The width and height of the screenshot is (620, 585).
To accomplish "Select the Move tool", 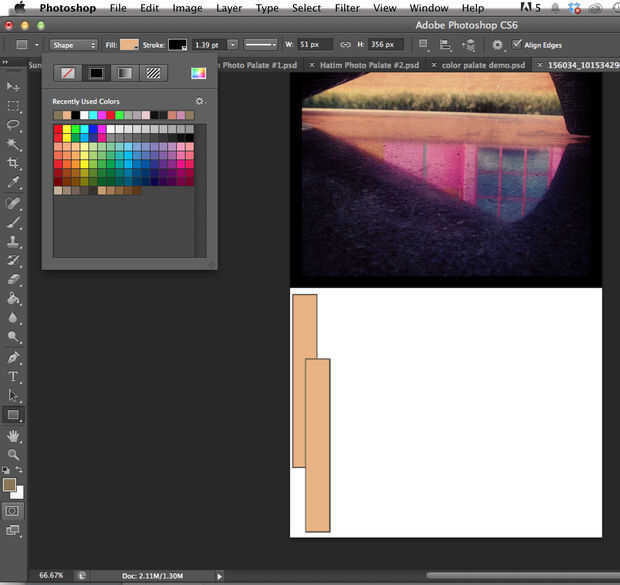I will 13,86.
